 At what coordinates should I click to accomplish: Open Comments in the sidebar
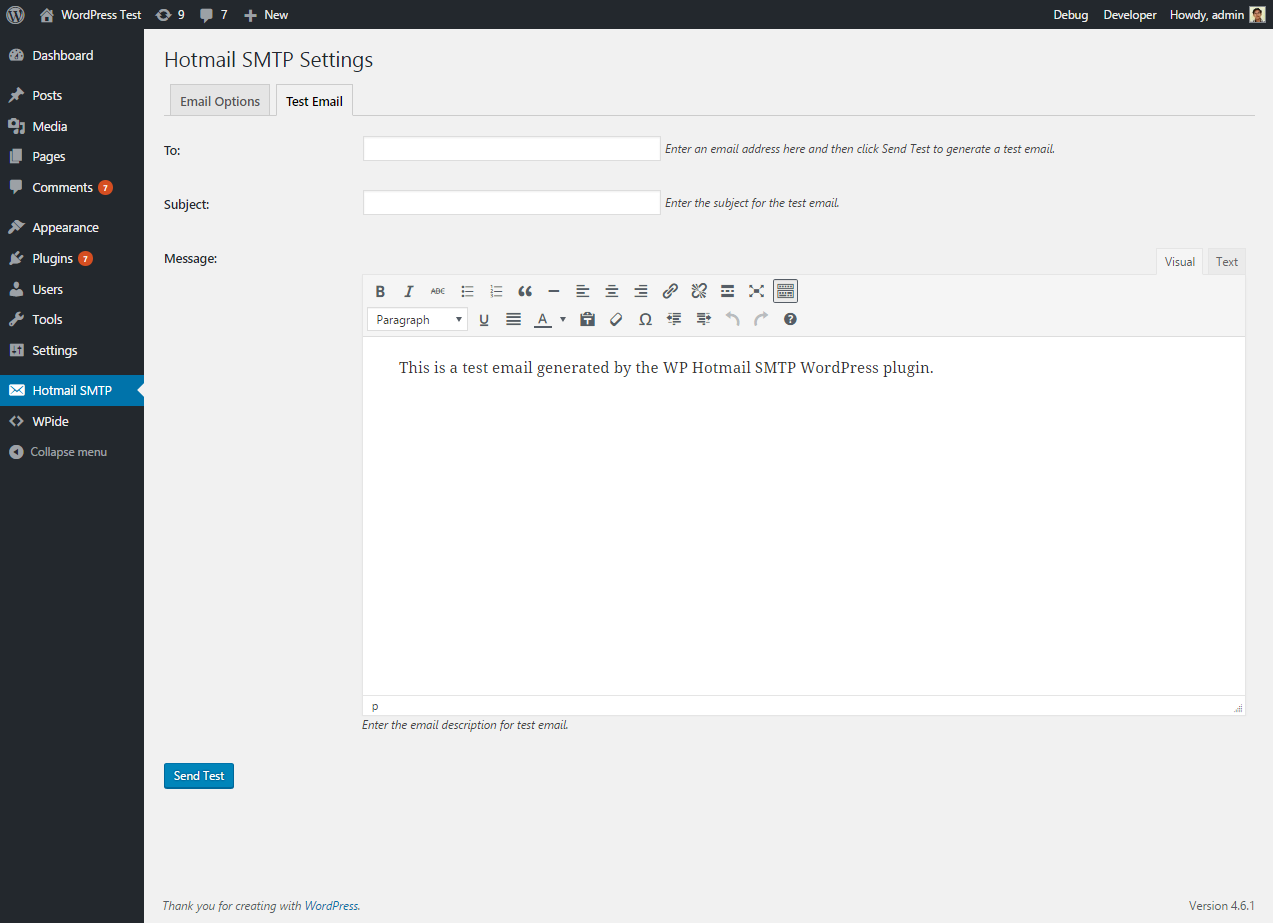pyautogui.click(x=72, y=187)
